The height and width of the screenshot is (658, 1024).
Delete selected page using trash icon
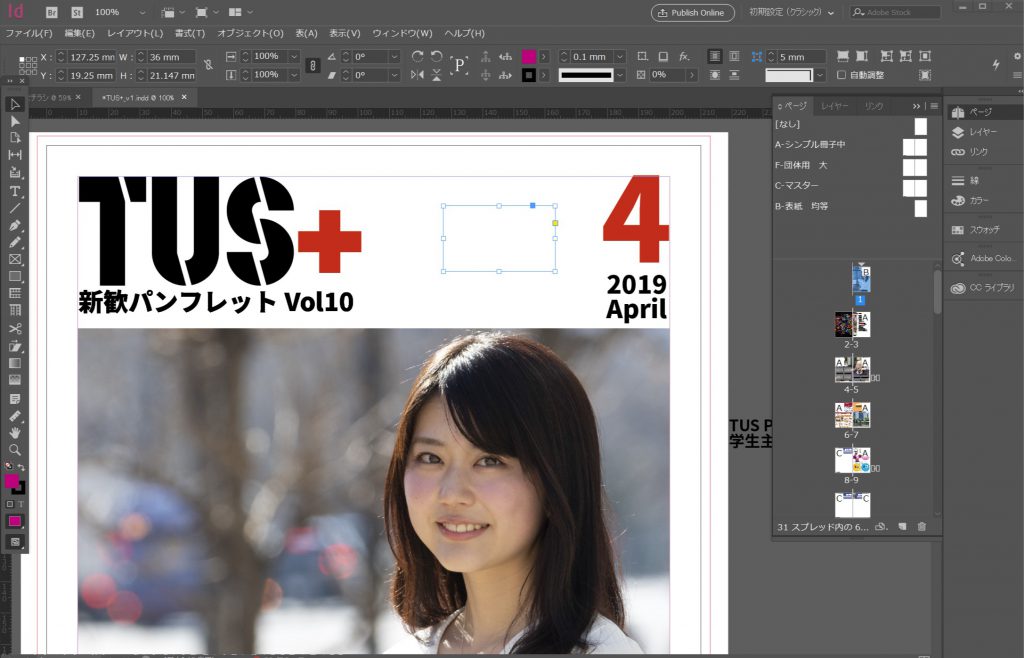coord(921,526)
